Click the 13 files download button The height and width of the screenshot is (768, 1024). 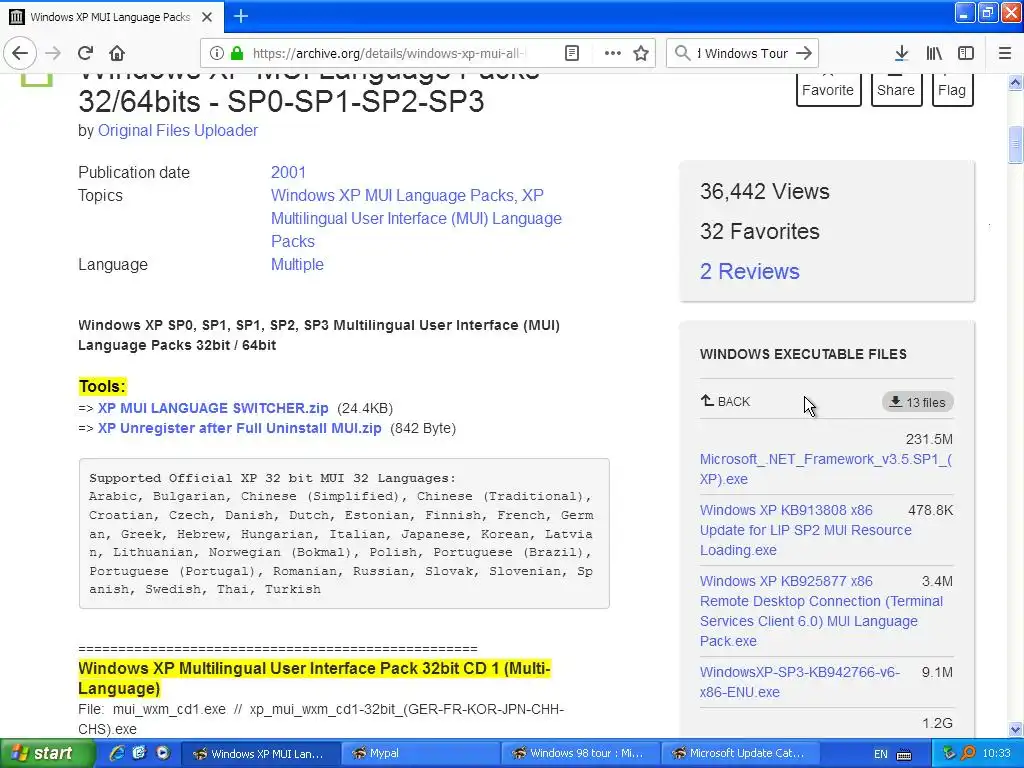[x=918, y=402]
